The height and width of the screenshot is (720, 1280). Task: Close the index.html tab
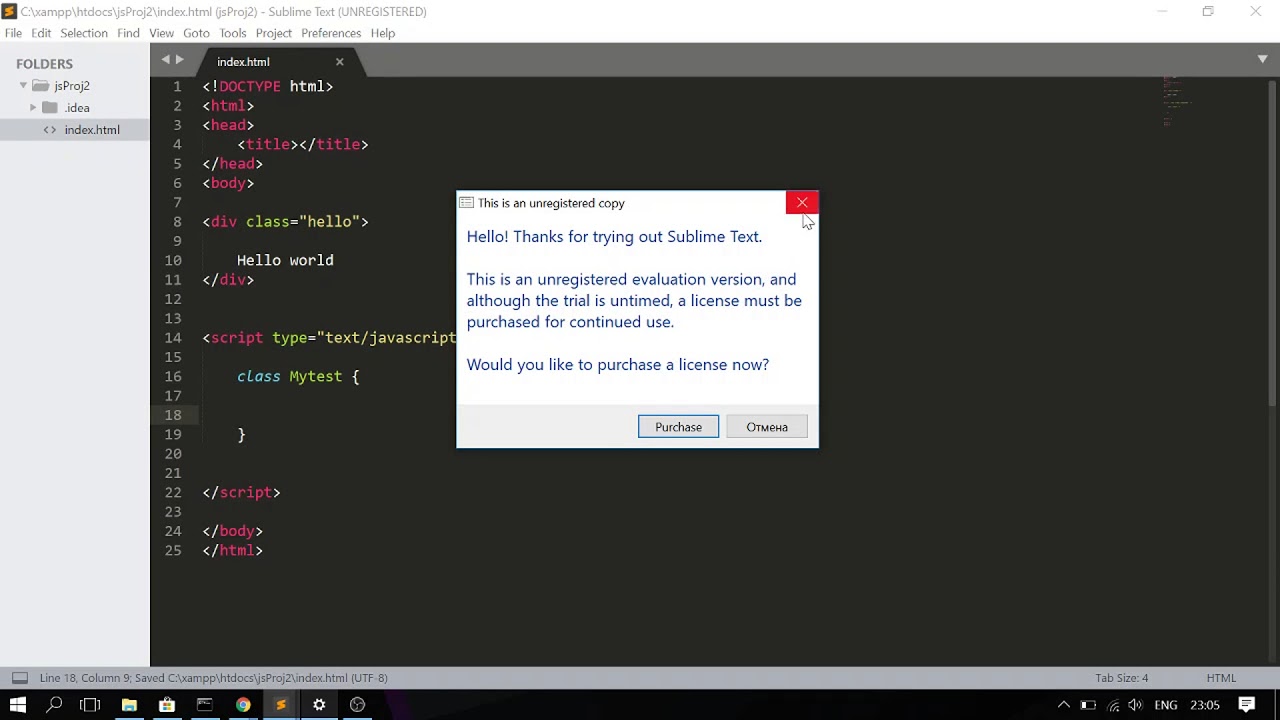pyautogui.click(x=339, y=62)
